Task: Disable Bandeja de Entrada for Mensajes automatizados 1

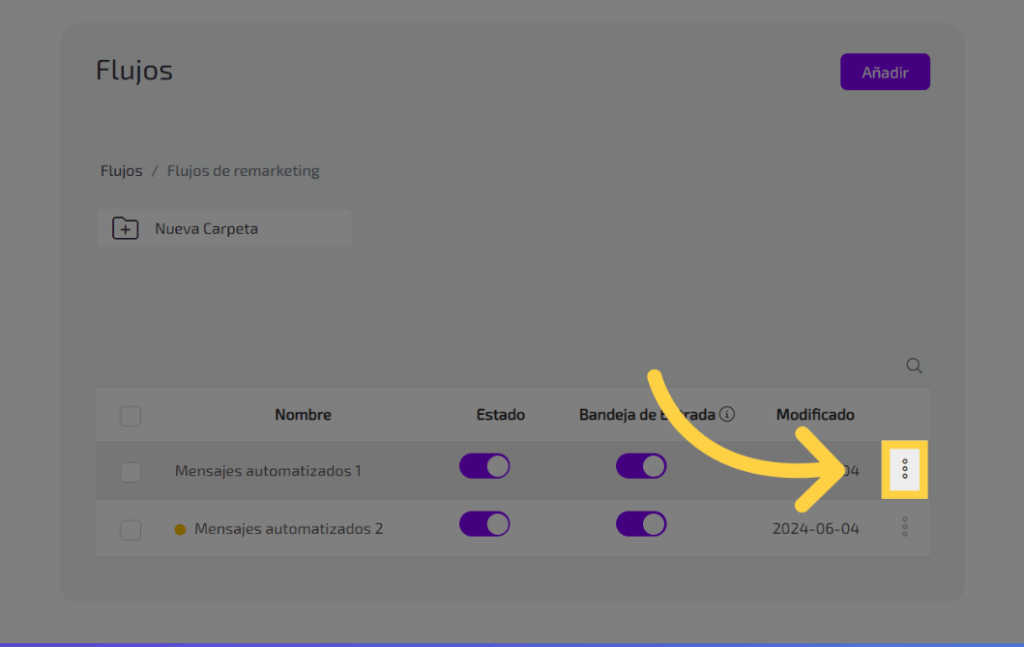Action: click(641, 466)
